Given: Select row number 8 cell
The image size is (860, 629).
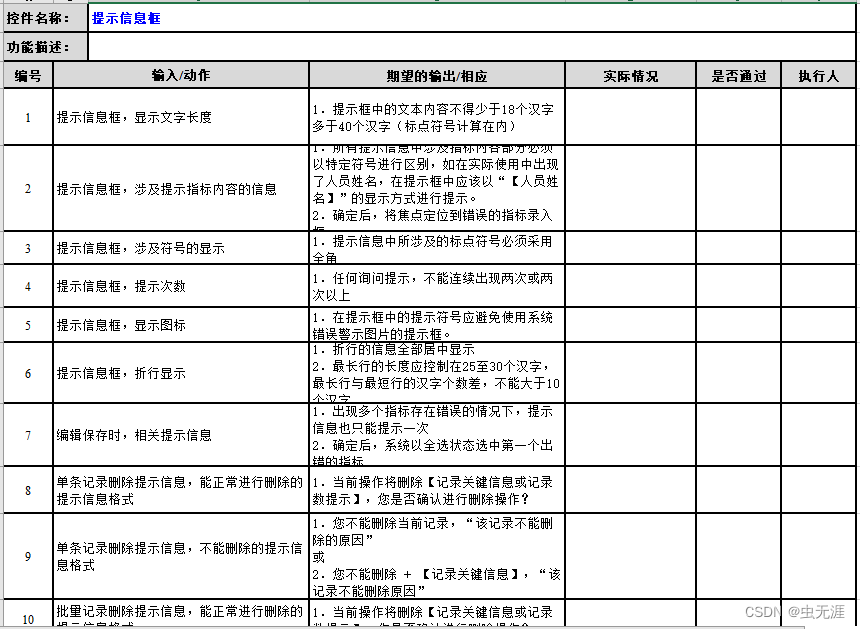Looking at the screenshot, I should pyautogui.click(x=28, y=490).
